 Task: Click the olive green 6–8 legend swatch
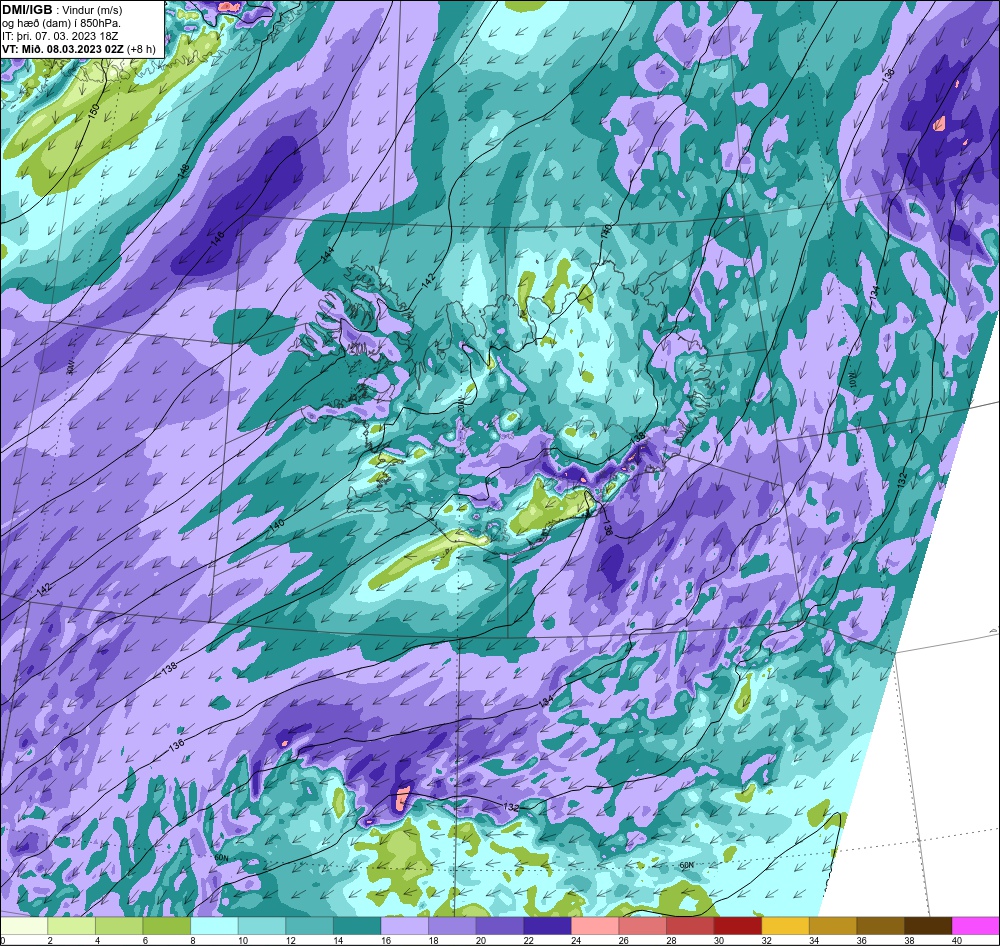pos(166,925)
